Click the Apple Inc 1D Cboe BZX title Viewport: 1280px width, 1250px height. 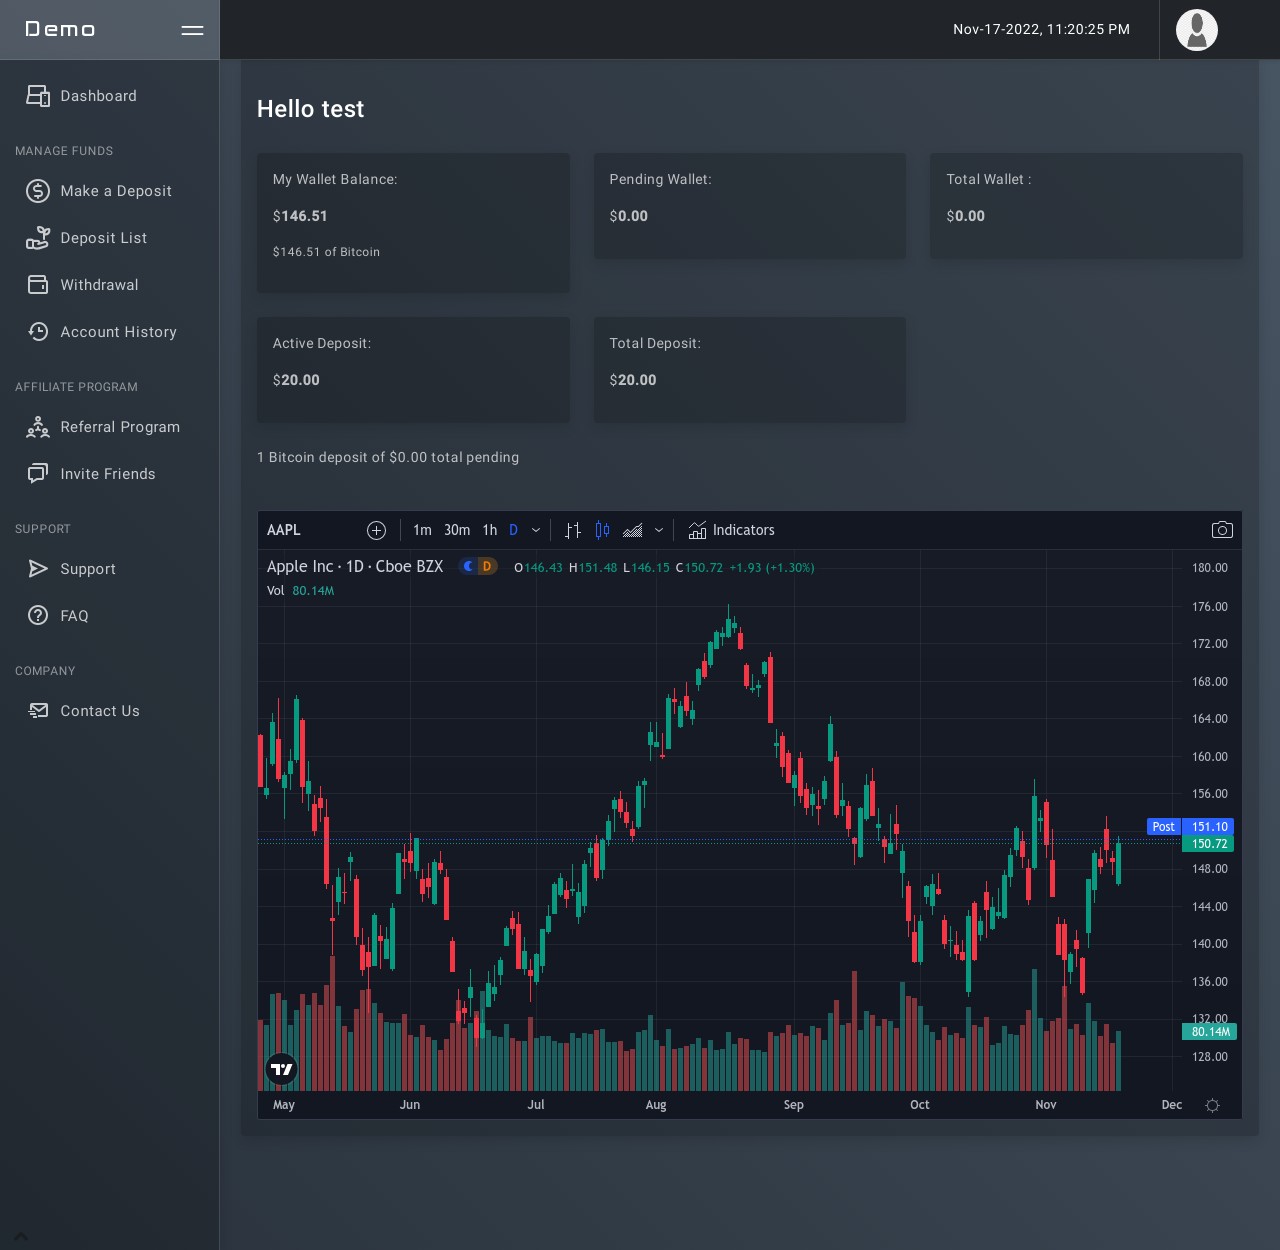355,566
